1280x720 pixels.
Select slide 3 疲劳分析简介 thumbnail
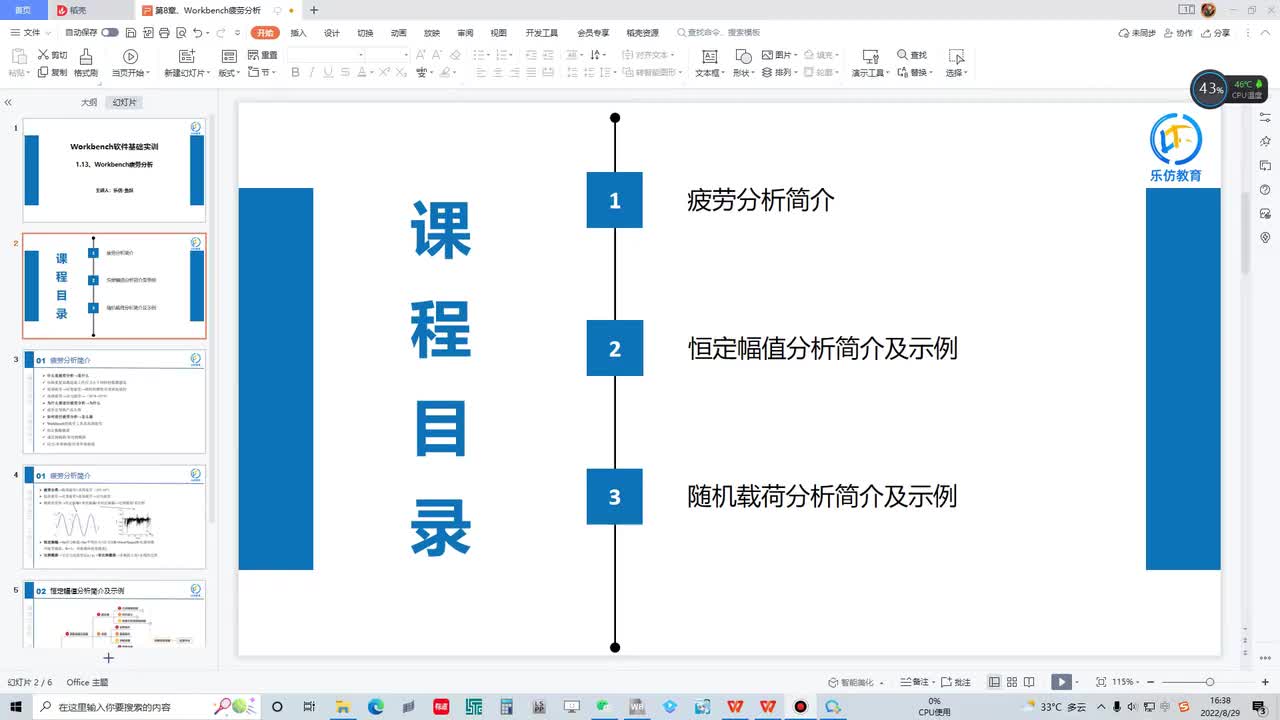click(x=114, y=402)
